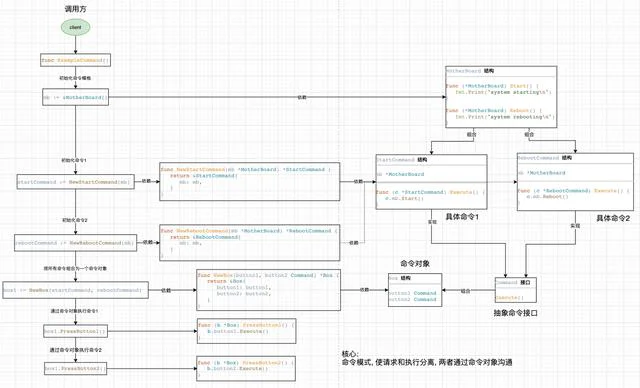Select the RebootCommand 结构 struct box
The image size is (640, 388).
[575, 182]
